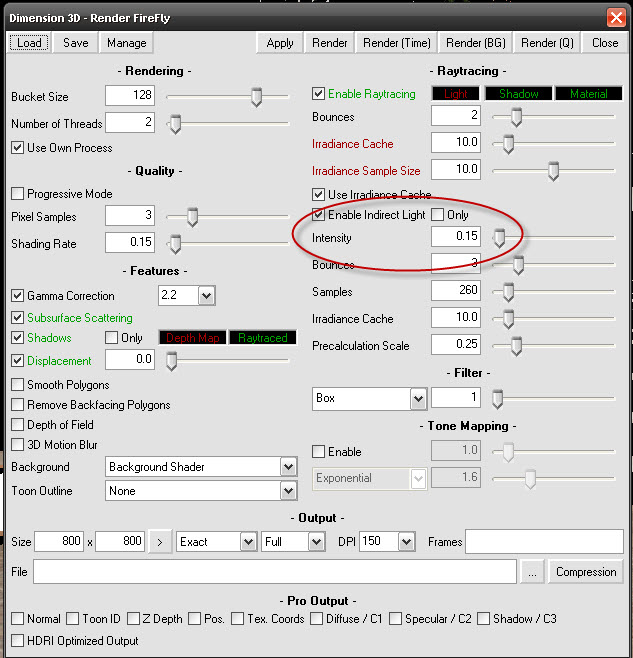
Task: Toggle Use Irradiance Cache checkbox
Action: pyautogui.click(x=318, y=195)
